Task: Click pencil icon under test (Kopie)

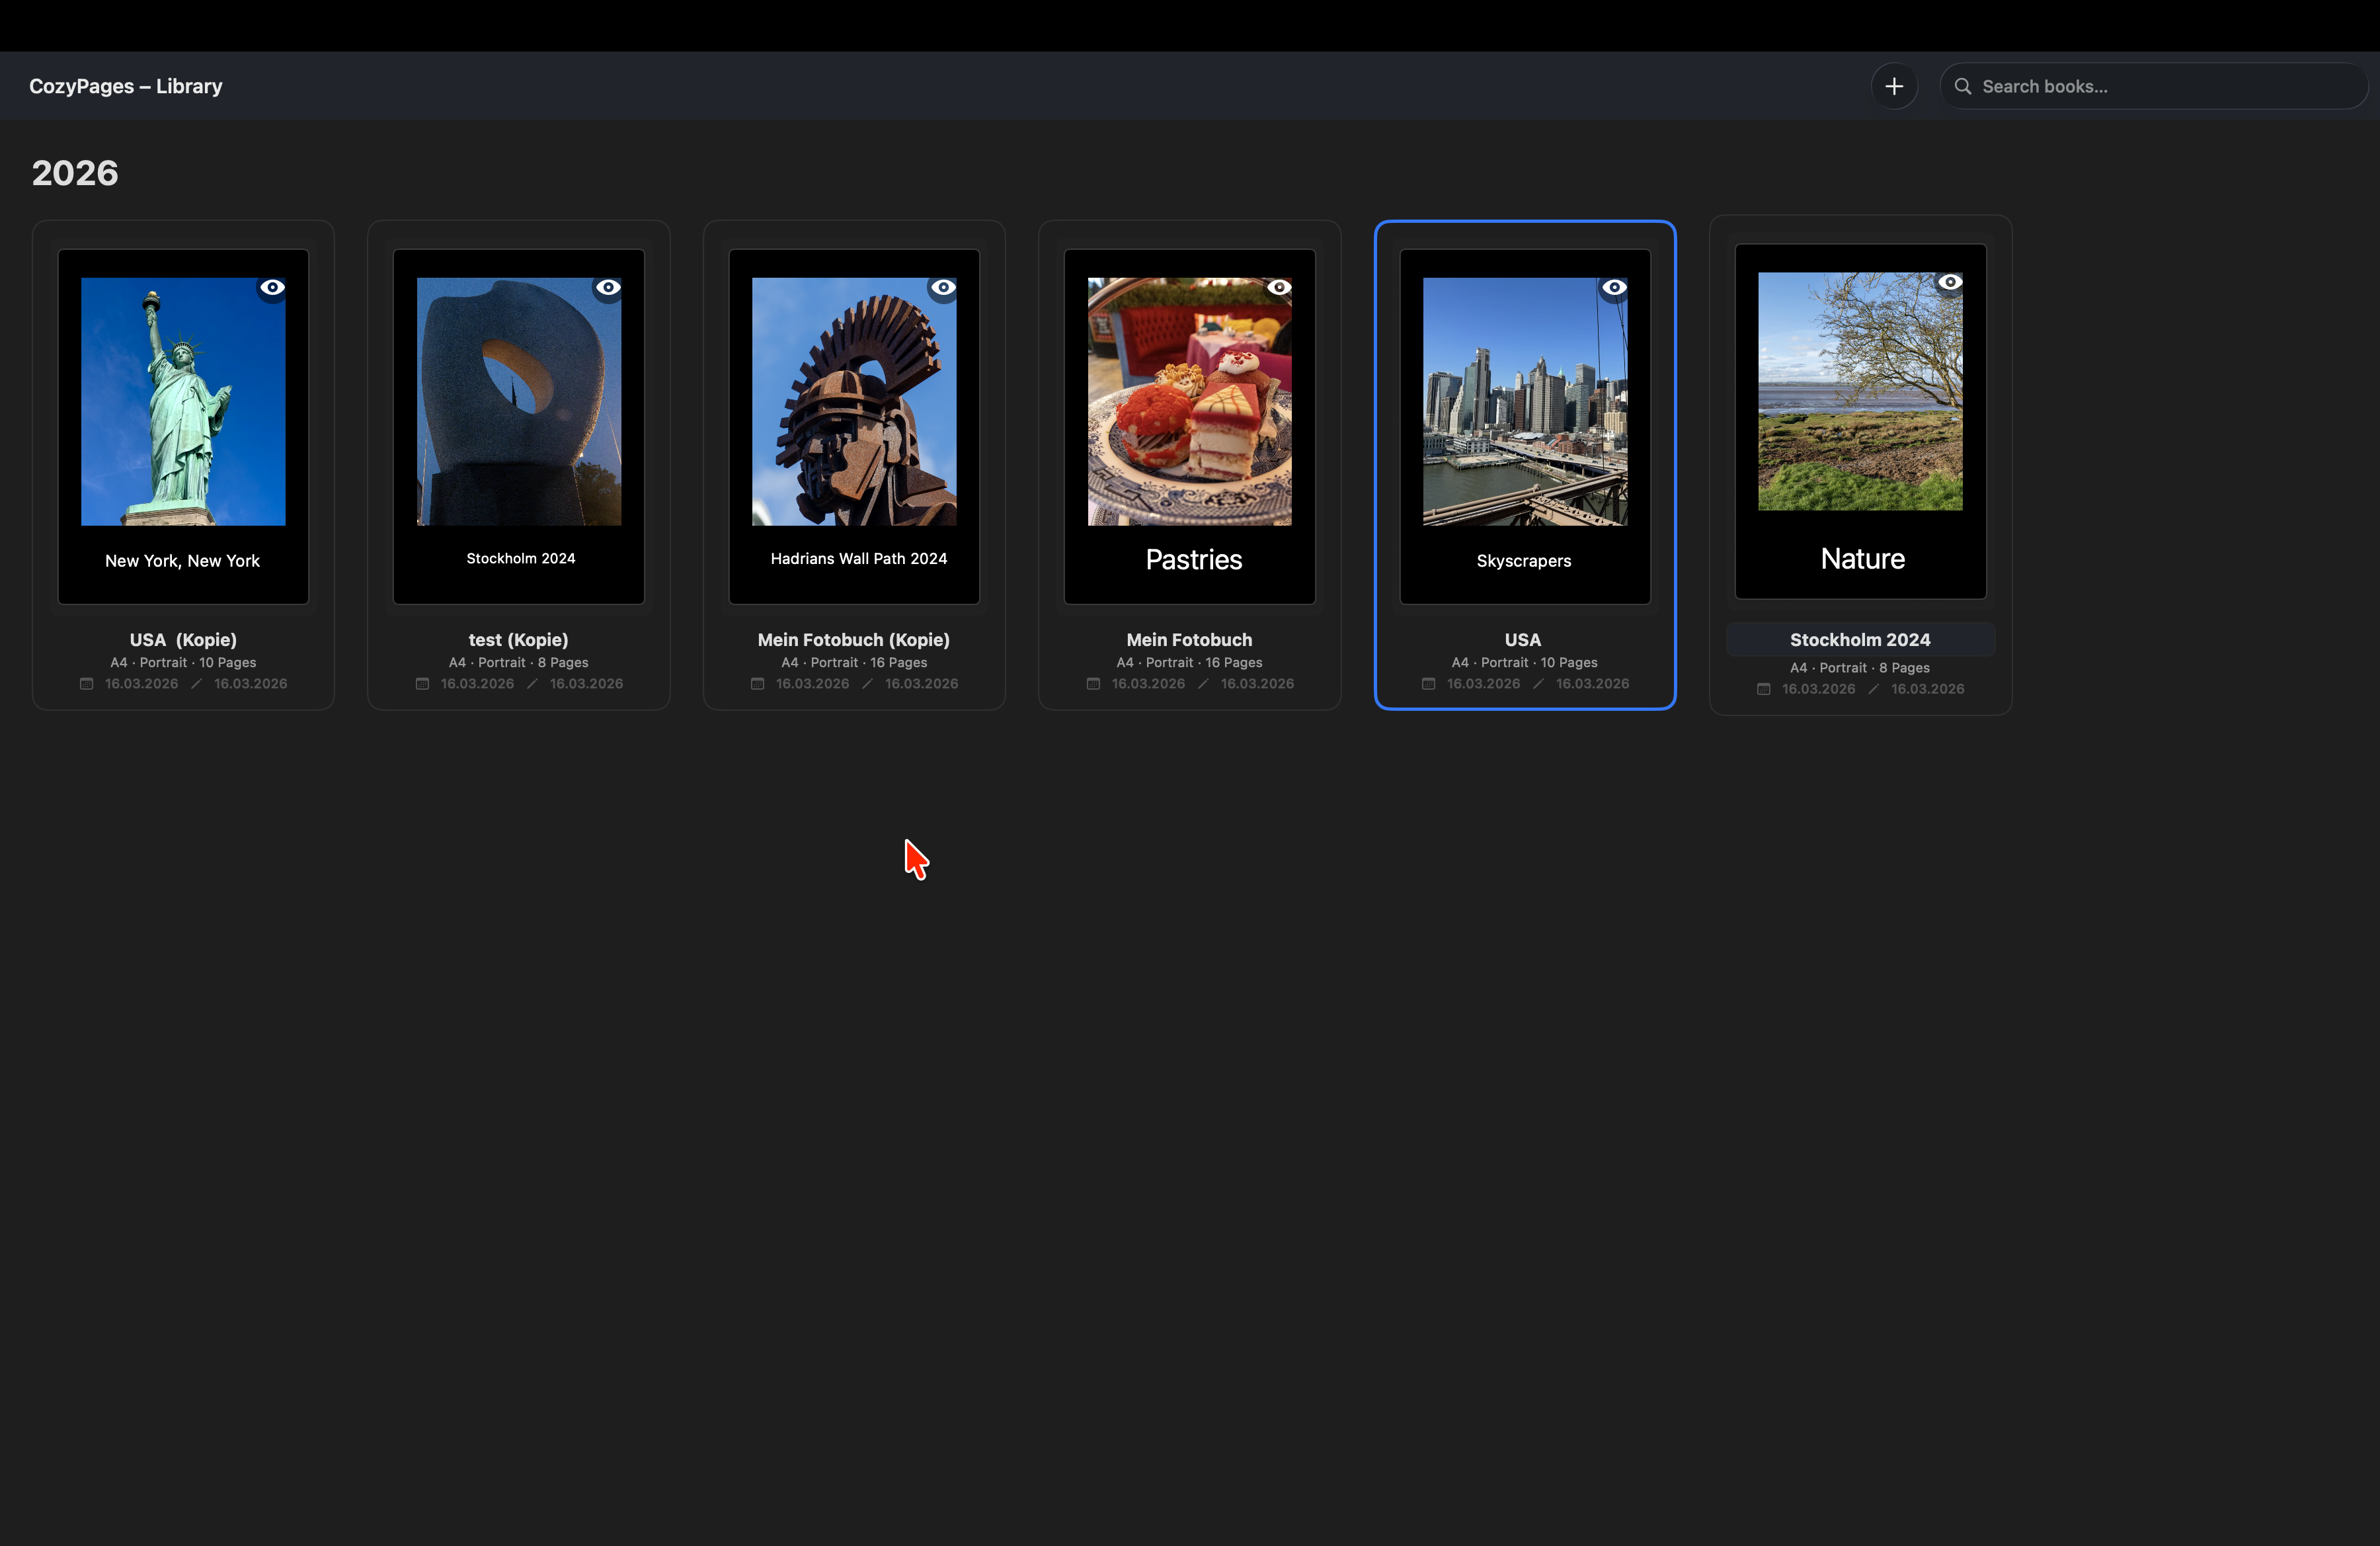Action: pyautogui.click(x=532, y=684)
